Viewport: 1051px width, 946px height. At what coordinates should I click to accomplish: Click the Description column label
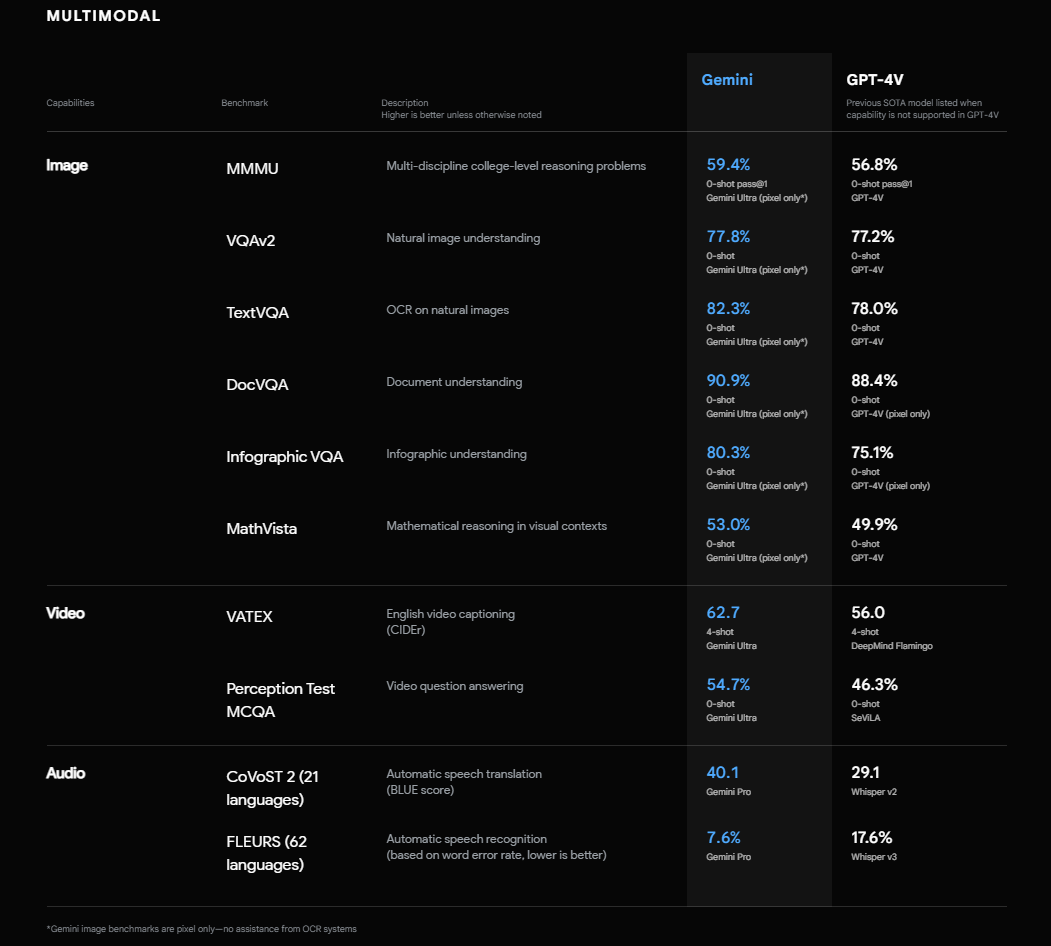point(405,103)
